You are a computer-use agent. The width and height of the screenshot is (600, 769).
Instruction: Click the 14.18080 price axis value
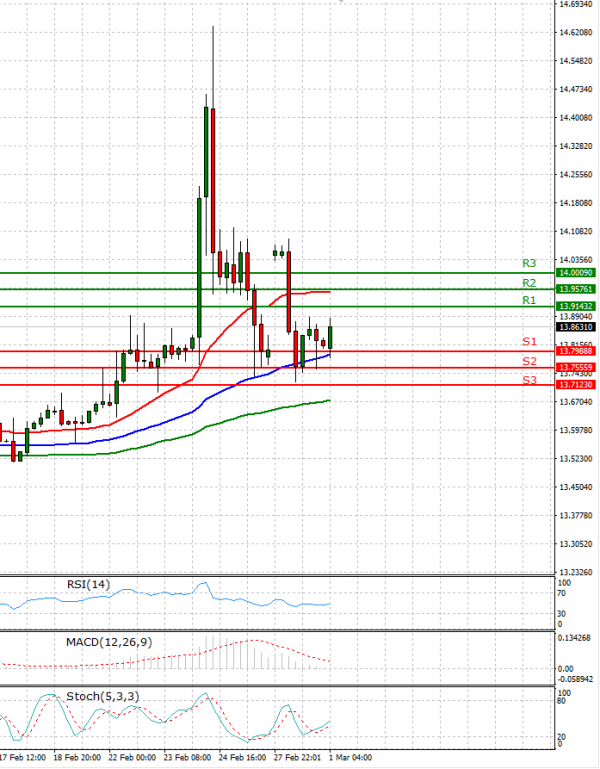[575, 203]
